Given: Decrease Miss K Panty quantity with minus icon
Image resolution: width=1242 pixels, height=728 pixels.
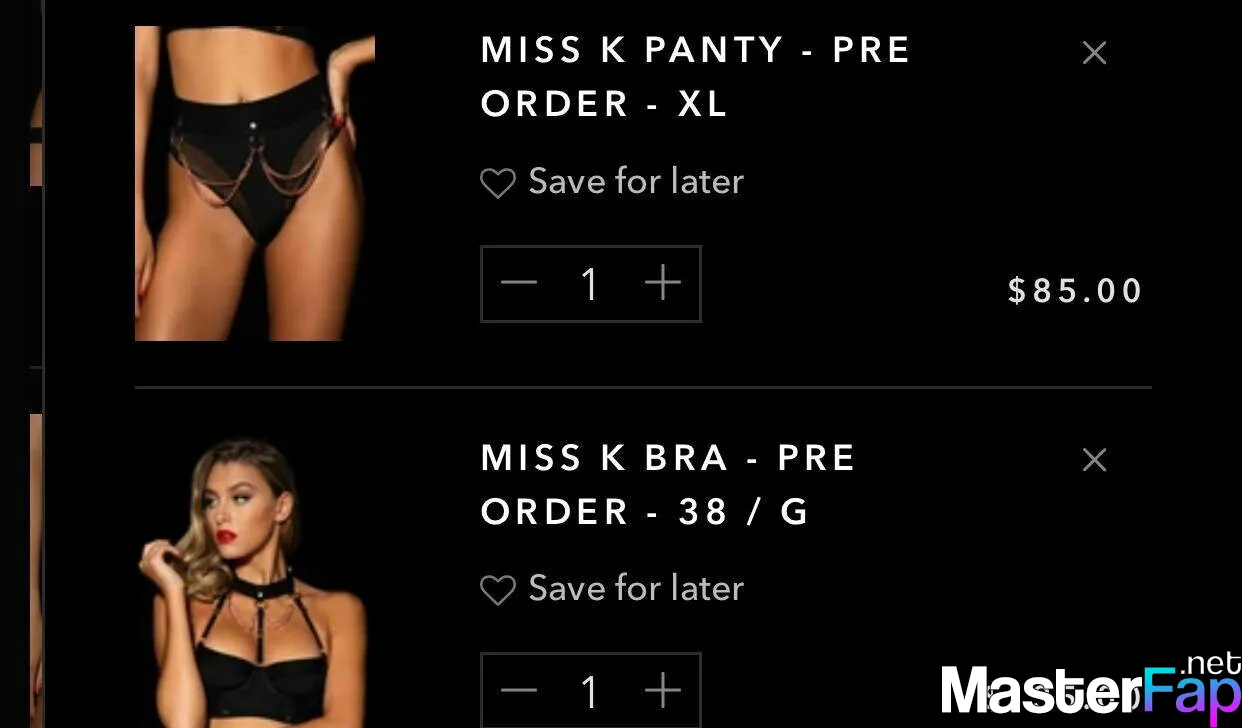Looking at the screenshot, I should tap(519, 283).
